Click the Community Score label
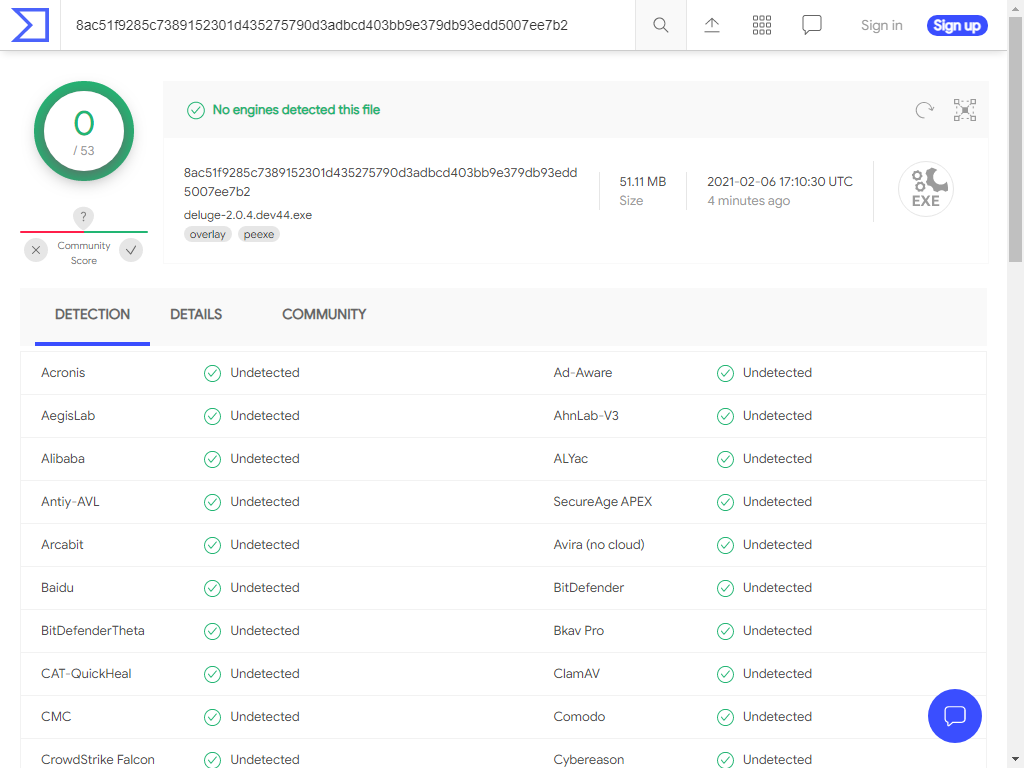Viewport: 1024px width, 768px height. 84,253
